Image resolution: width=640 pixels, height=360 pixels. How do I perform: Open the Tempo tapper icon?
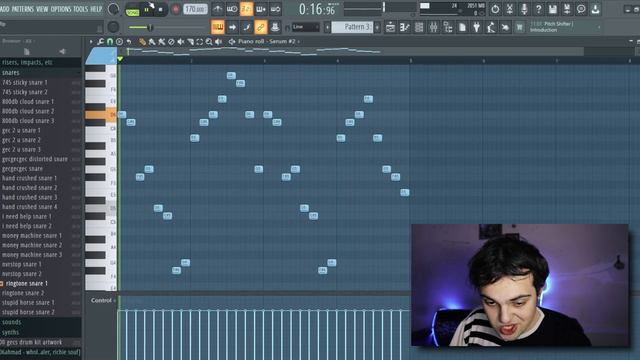[491, 27]
